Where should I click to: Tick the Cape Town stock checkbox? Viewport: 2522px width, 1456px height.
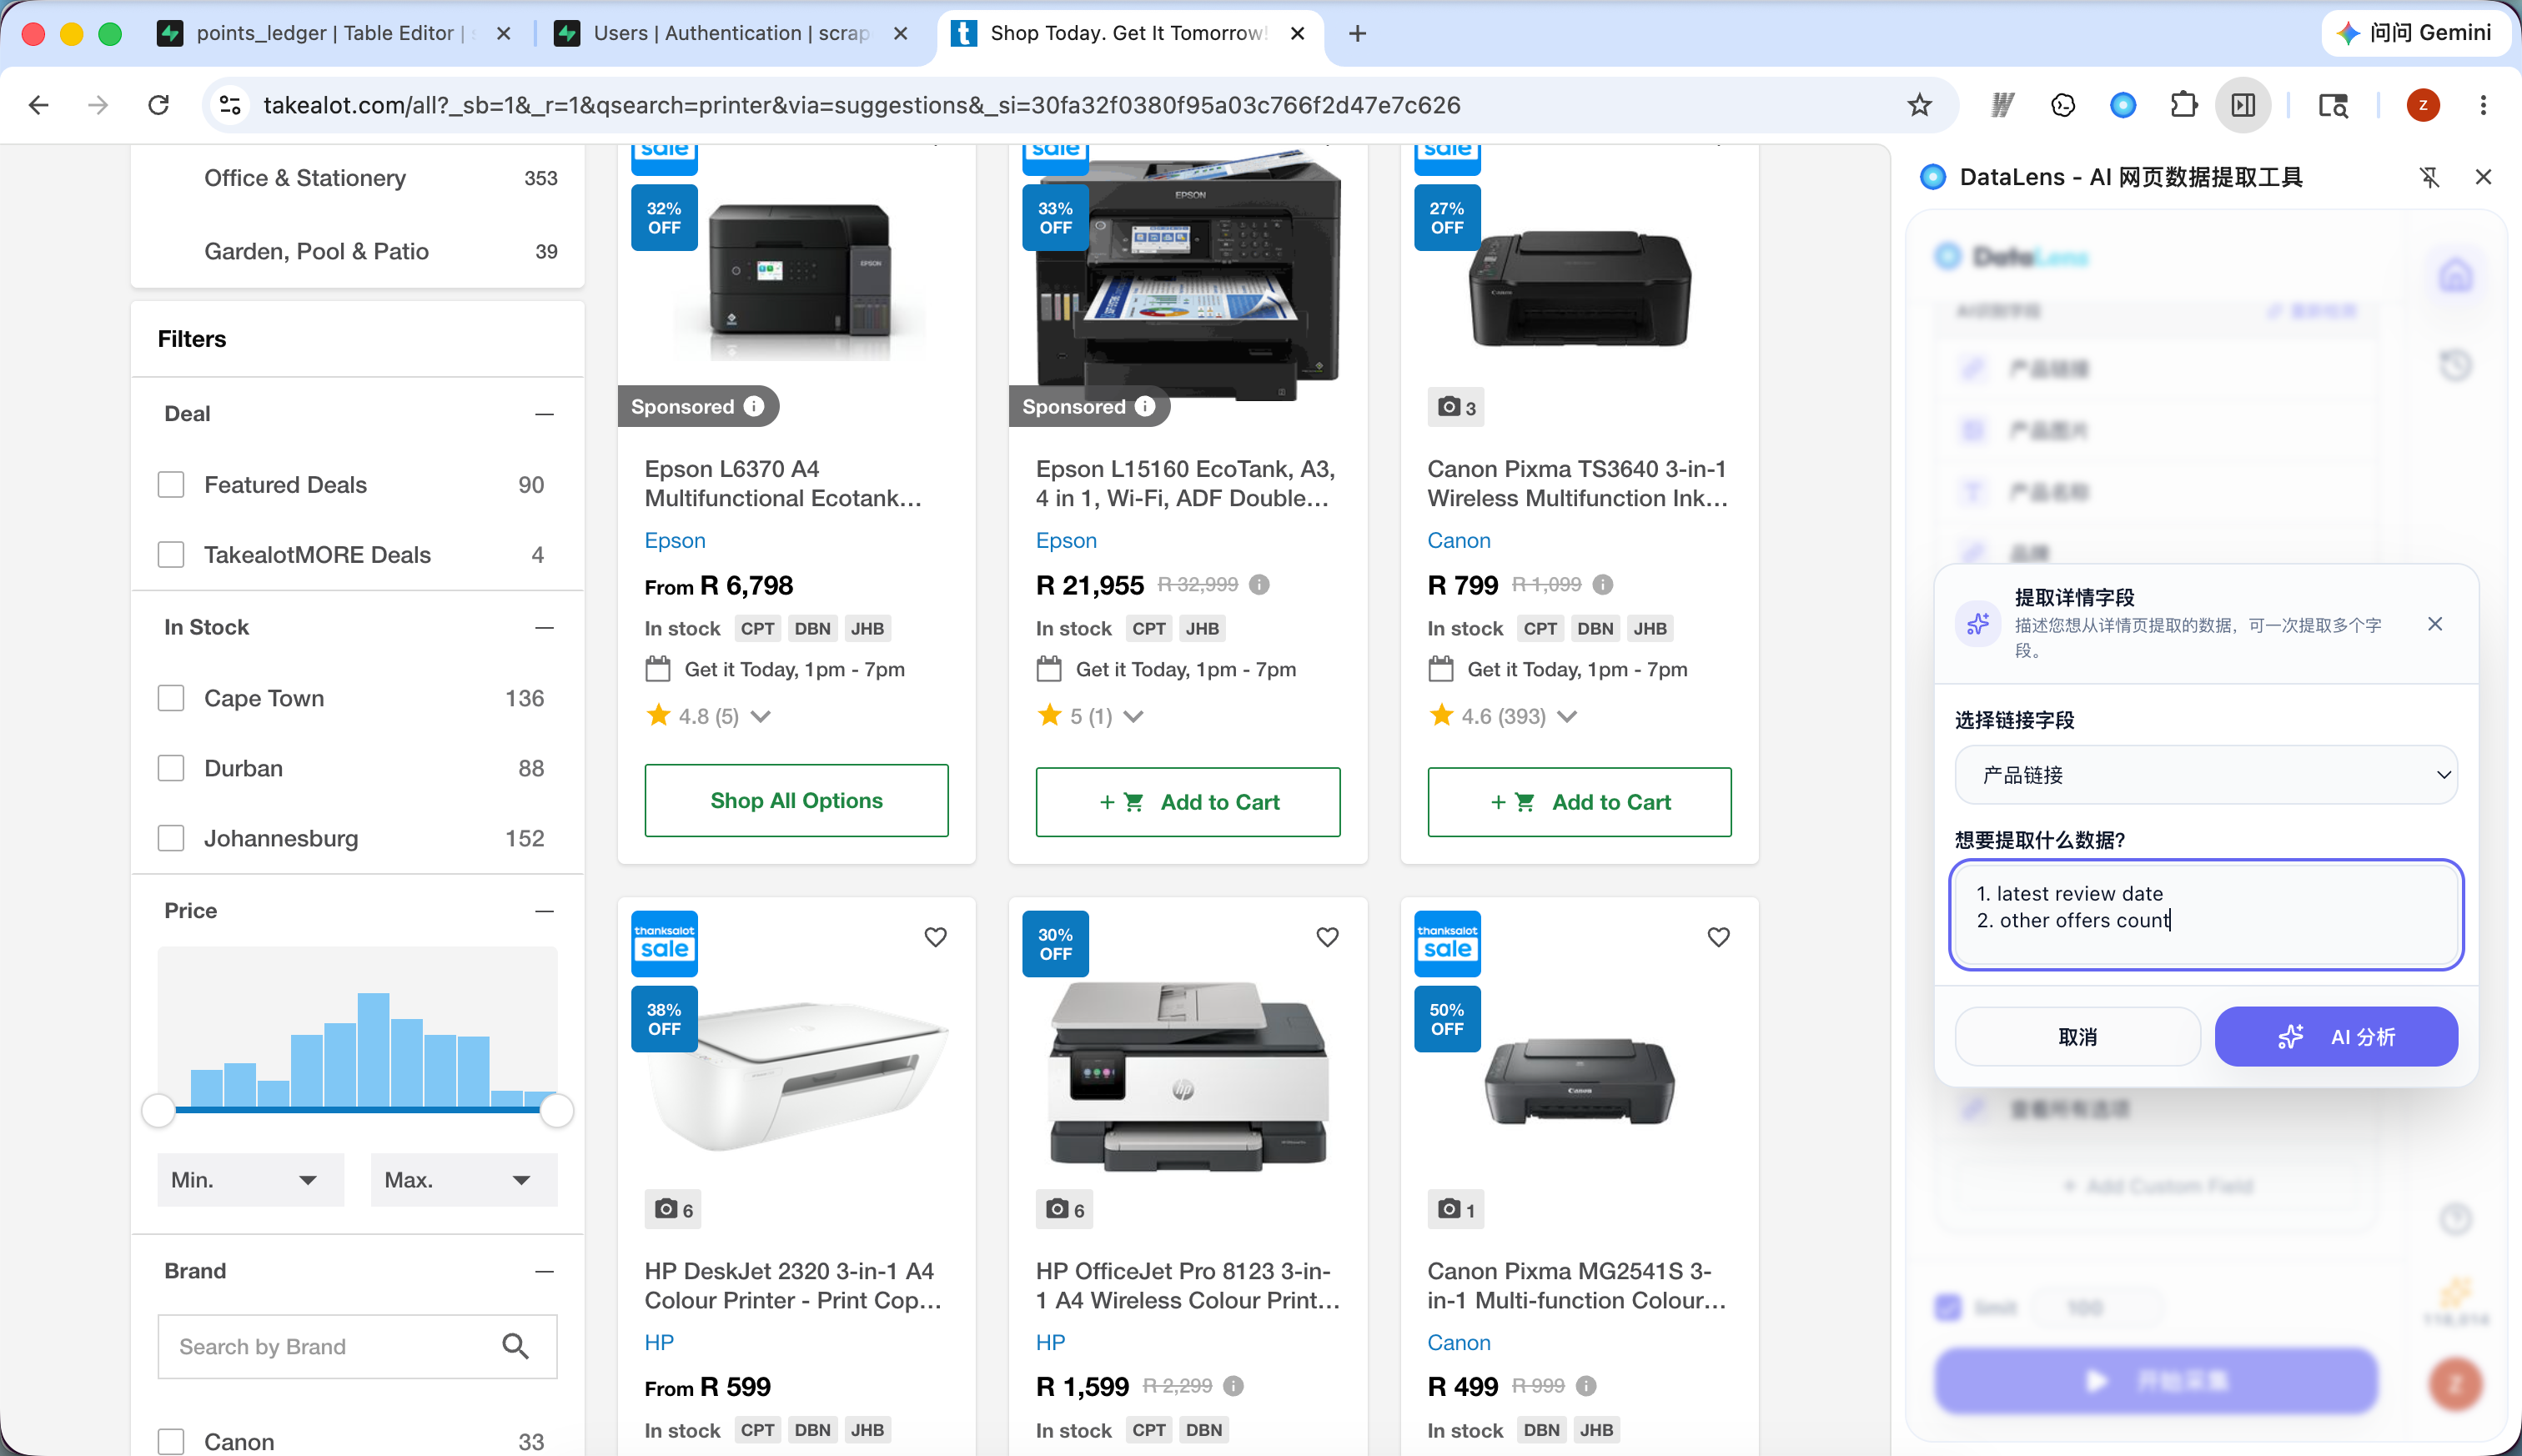[x=171, y=698]
